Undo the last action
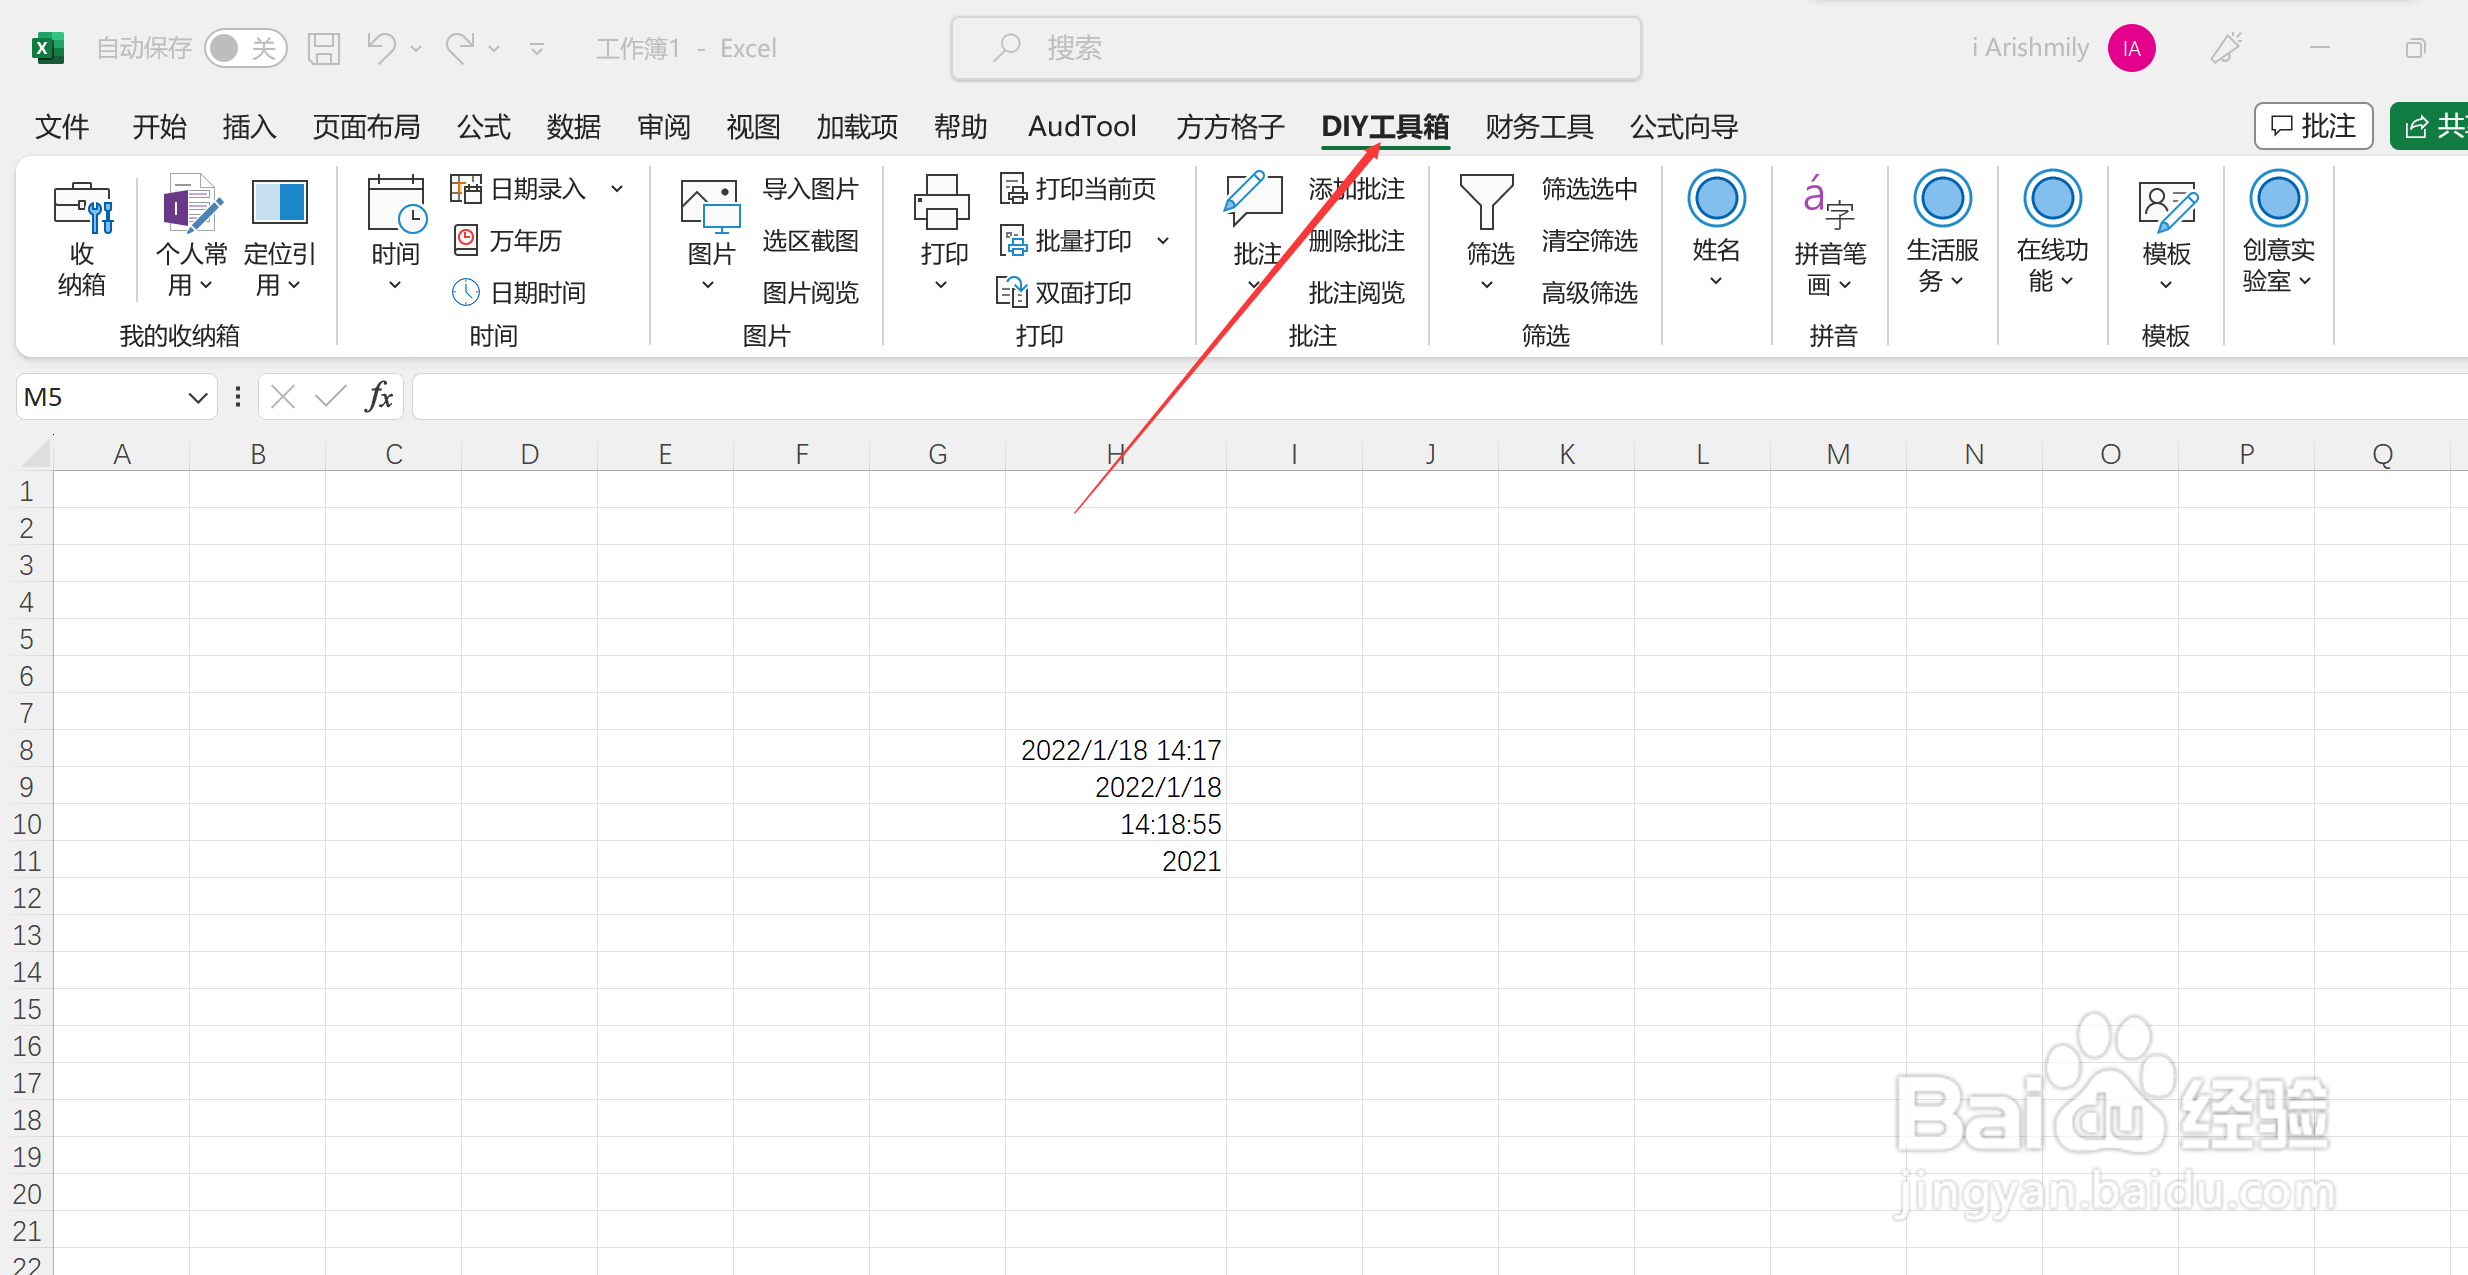This screenshot has height=1275, width=2468. click(x=381, y=47)
